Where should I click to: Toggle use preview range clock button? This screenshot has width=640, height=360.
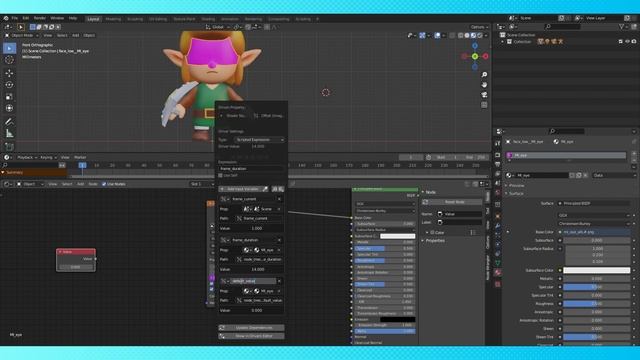click(429, 157)
